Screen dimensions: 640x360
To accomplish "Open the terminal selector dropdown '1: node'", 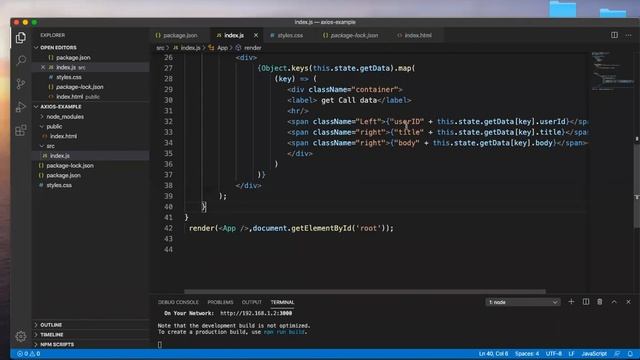I will tap(523, 302).
